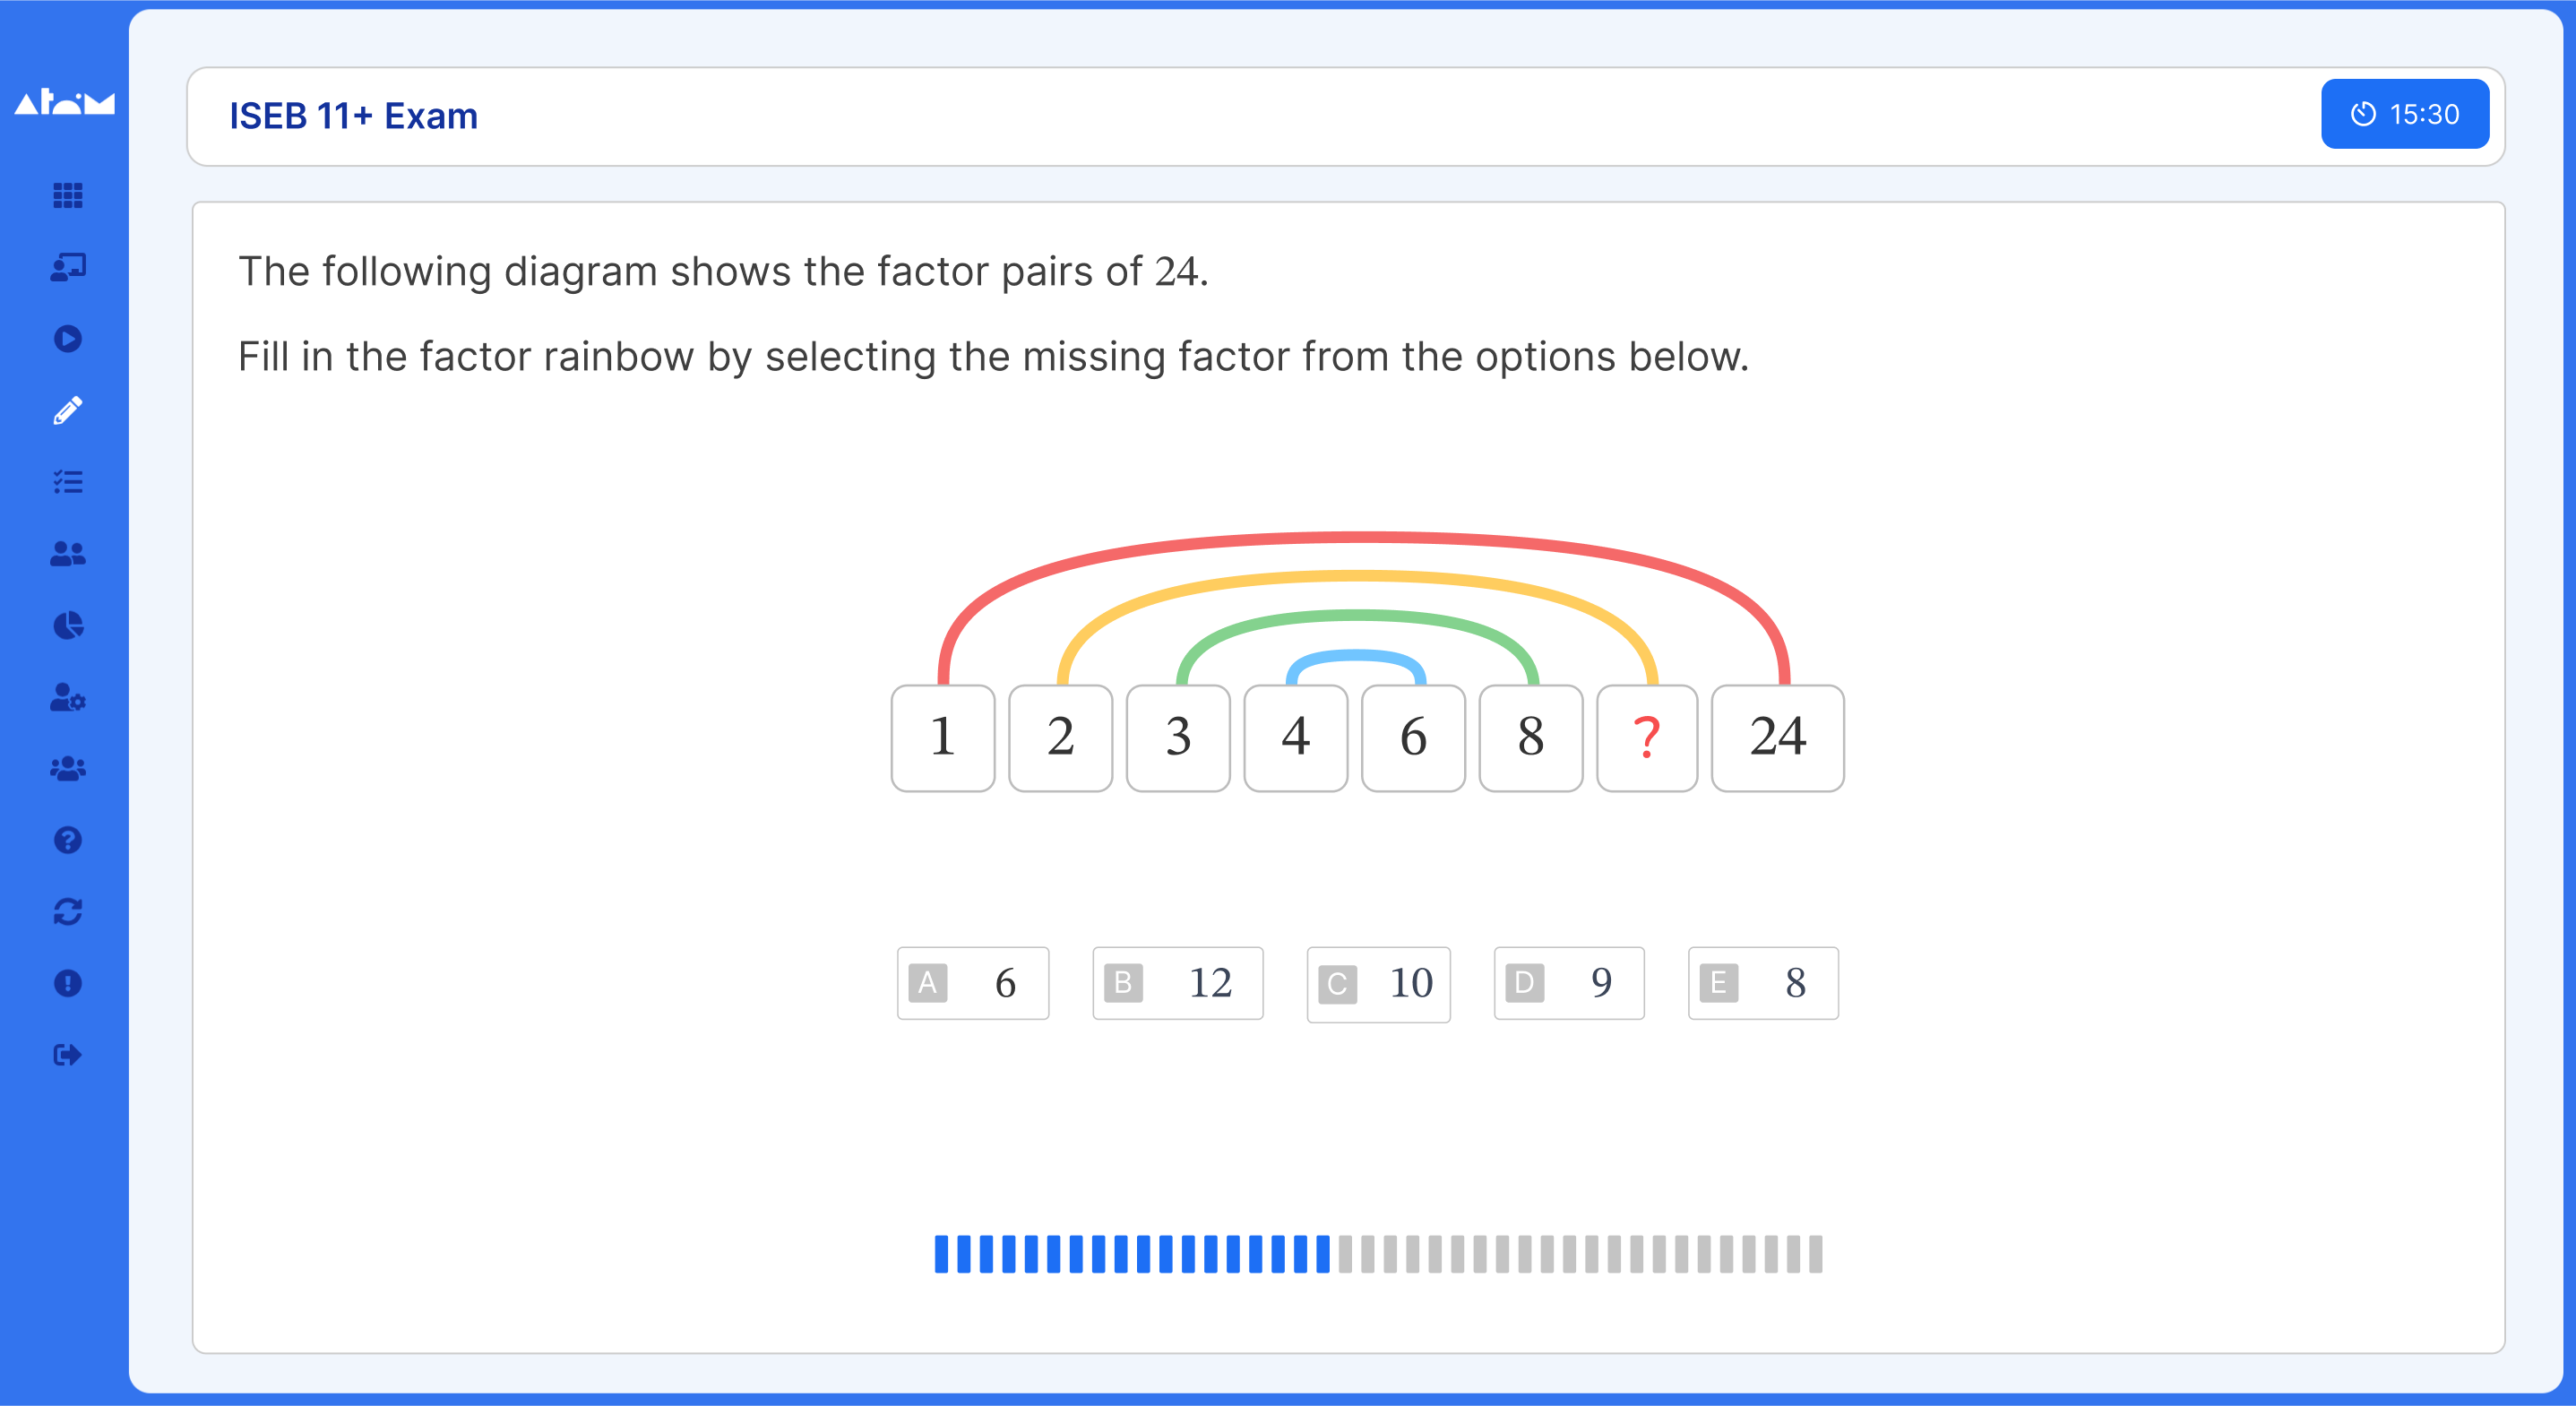Choose answer option B with value 12

[1177, 983]
